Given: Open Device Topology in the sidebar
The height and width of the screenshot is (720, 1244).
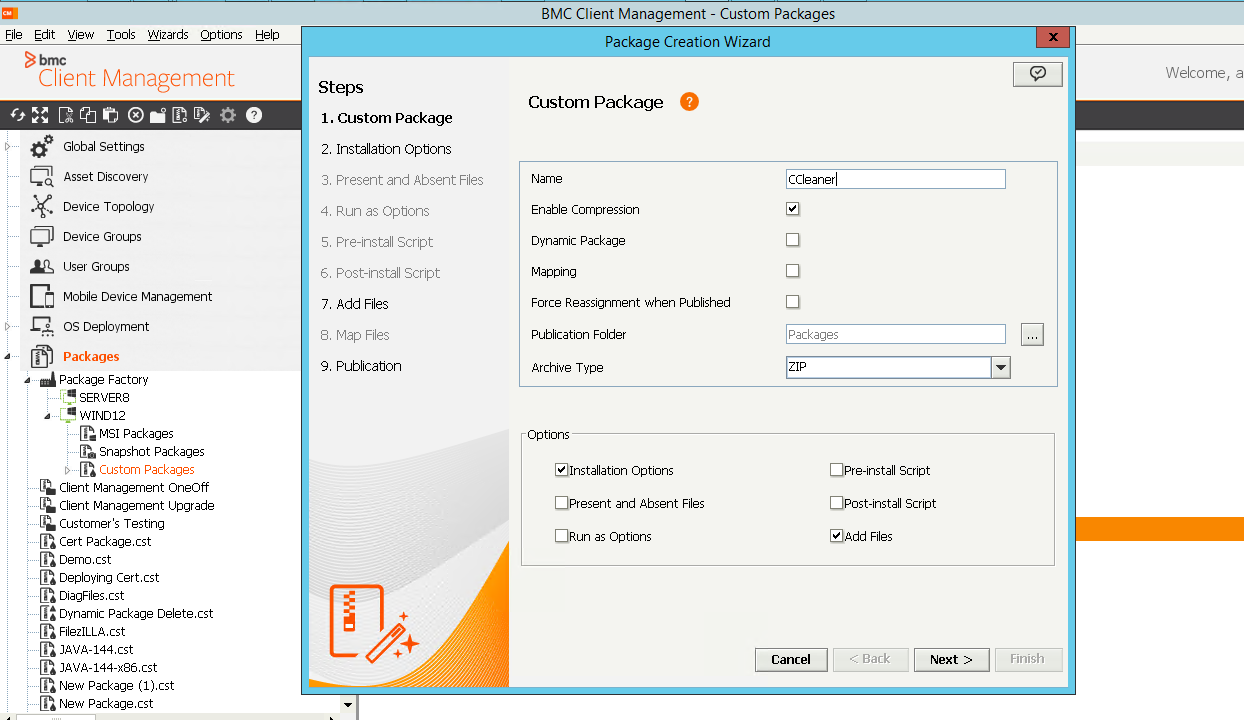Looking at the screenshot, I should (x=109, y=206).
